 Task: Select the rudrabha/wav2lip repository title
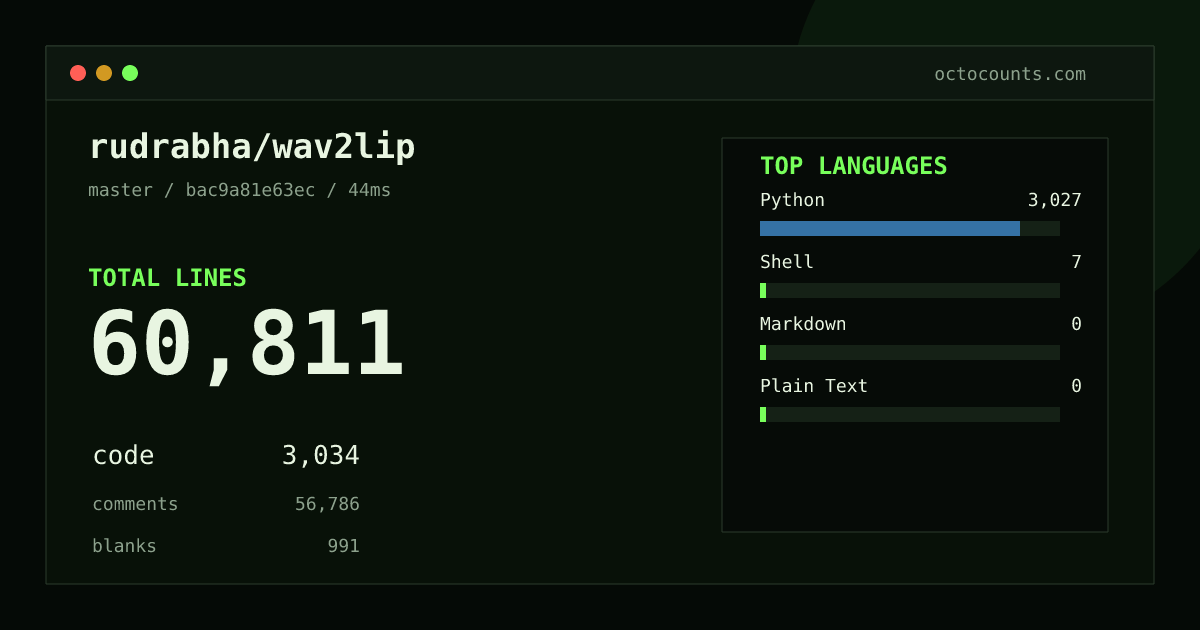click(252, 147)
